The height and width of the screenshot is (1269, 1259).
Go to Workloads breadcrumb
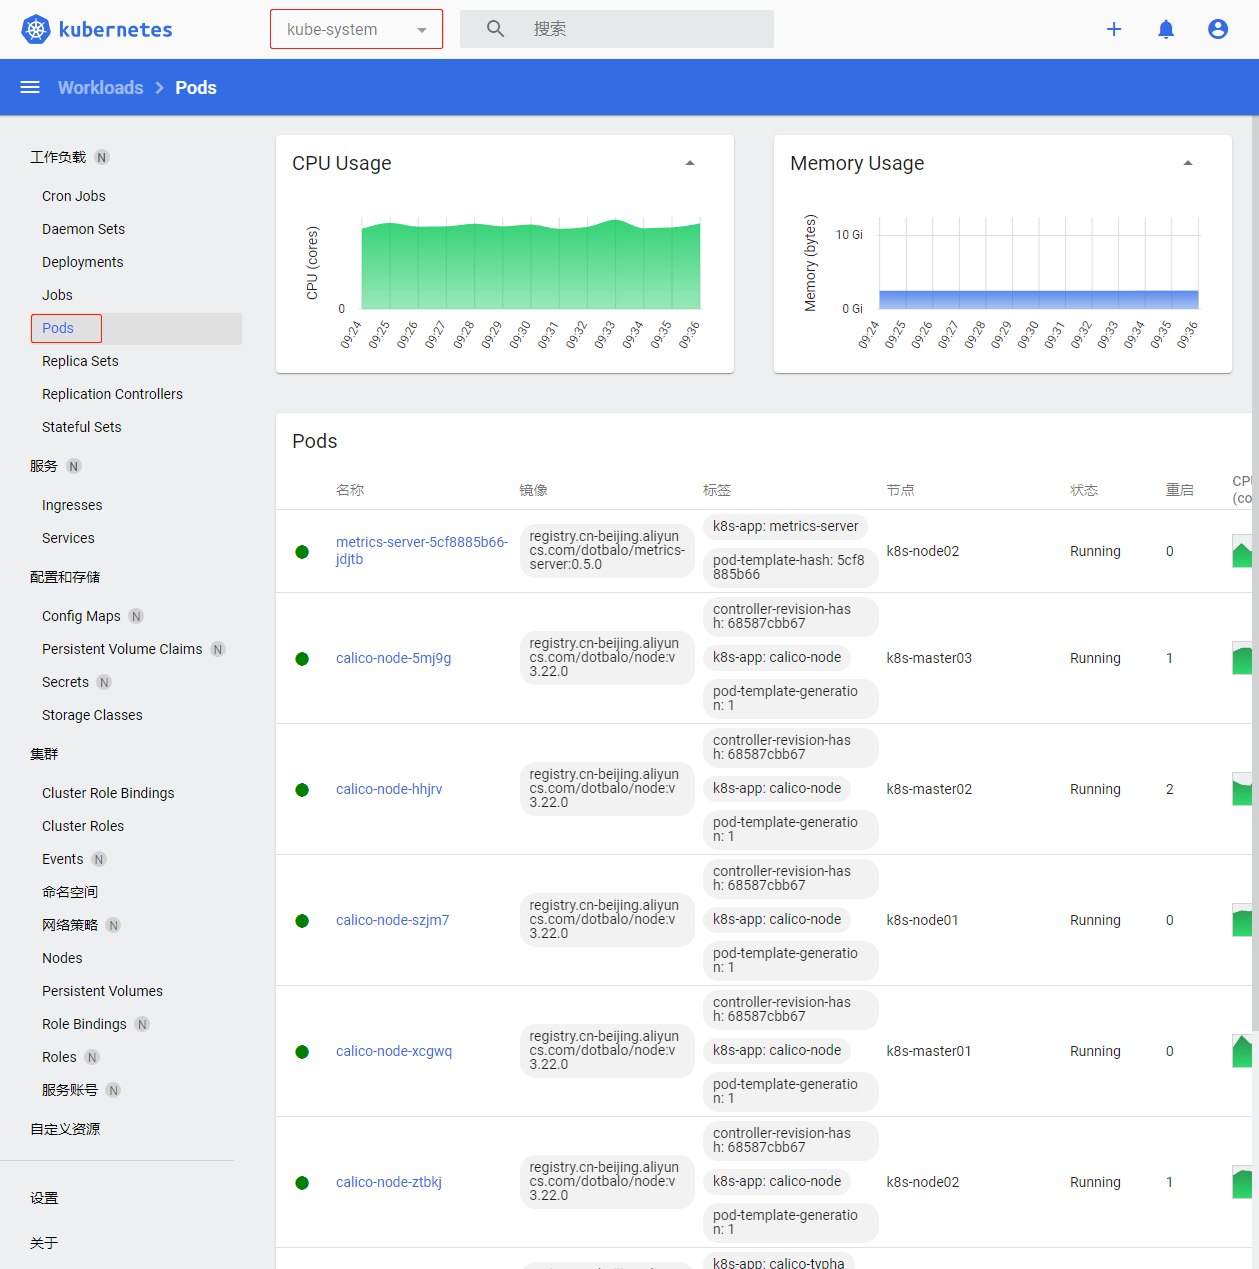(100, 88)
